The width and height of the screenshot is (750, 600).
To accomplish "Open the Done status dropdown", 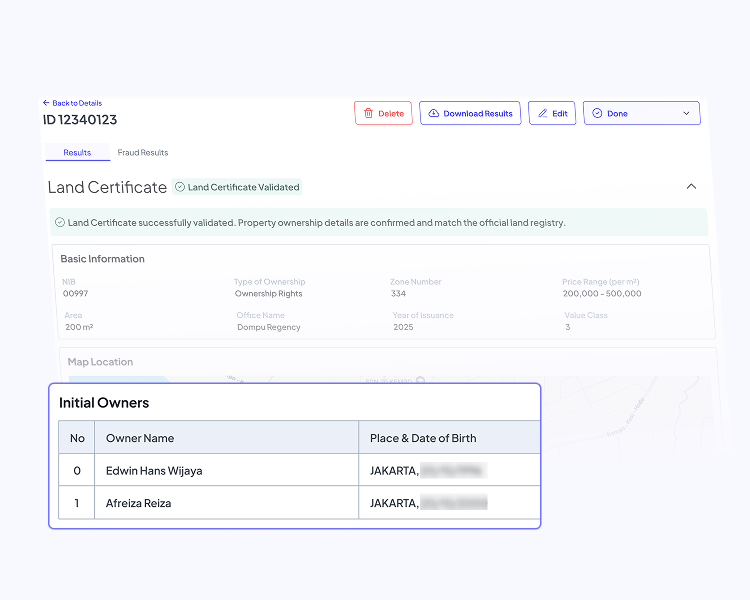I will pos(641,113).
